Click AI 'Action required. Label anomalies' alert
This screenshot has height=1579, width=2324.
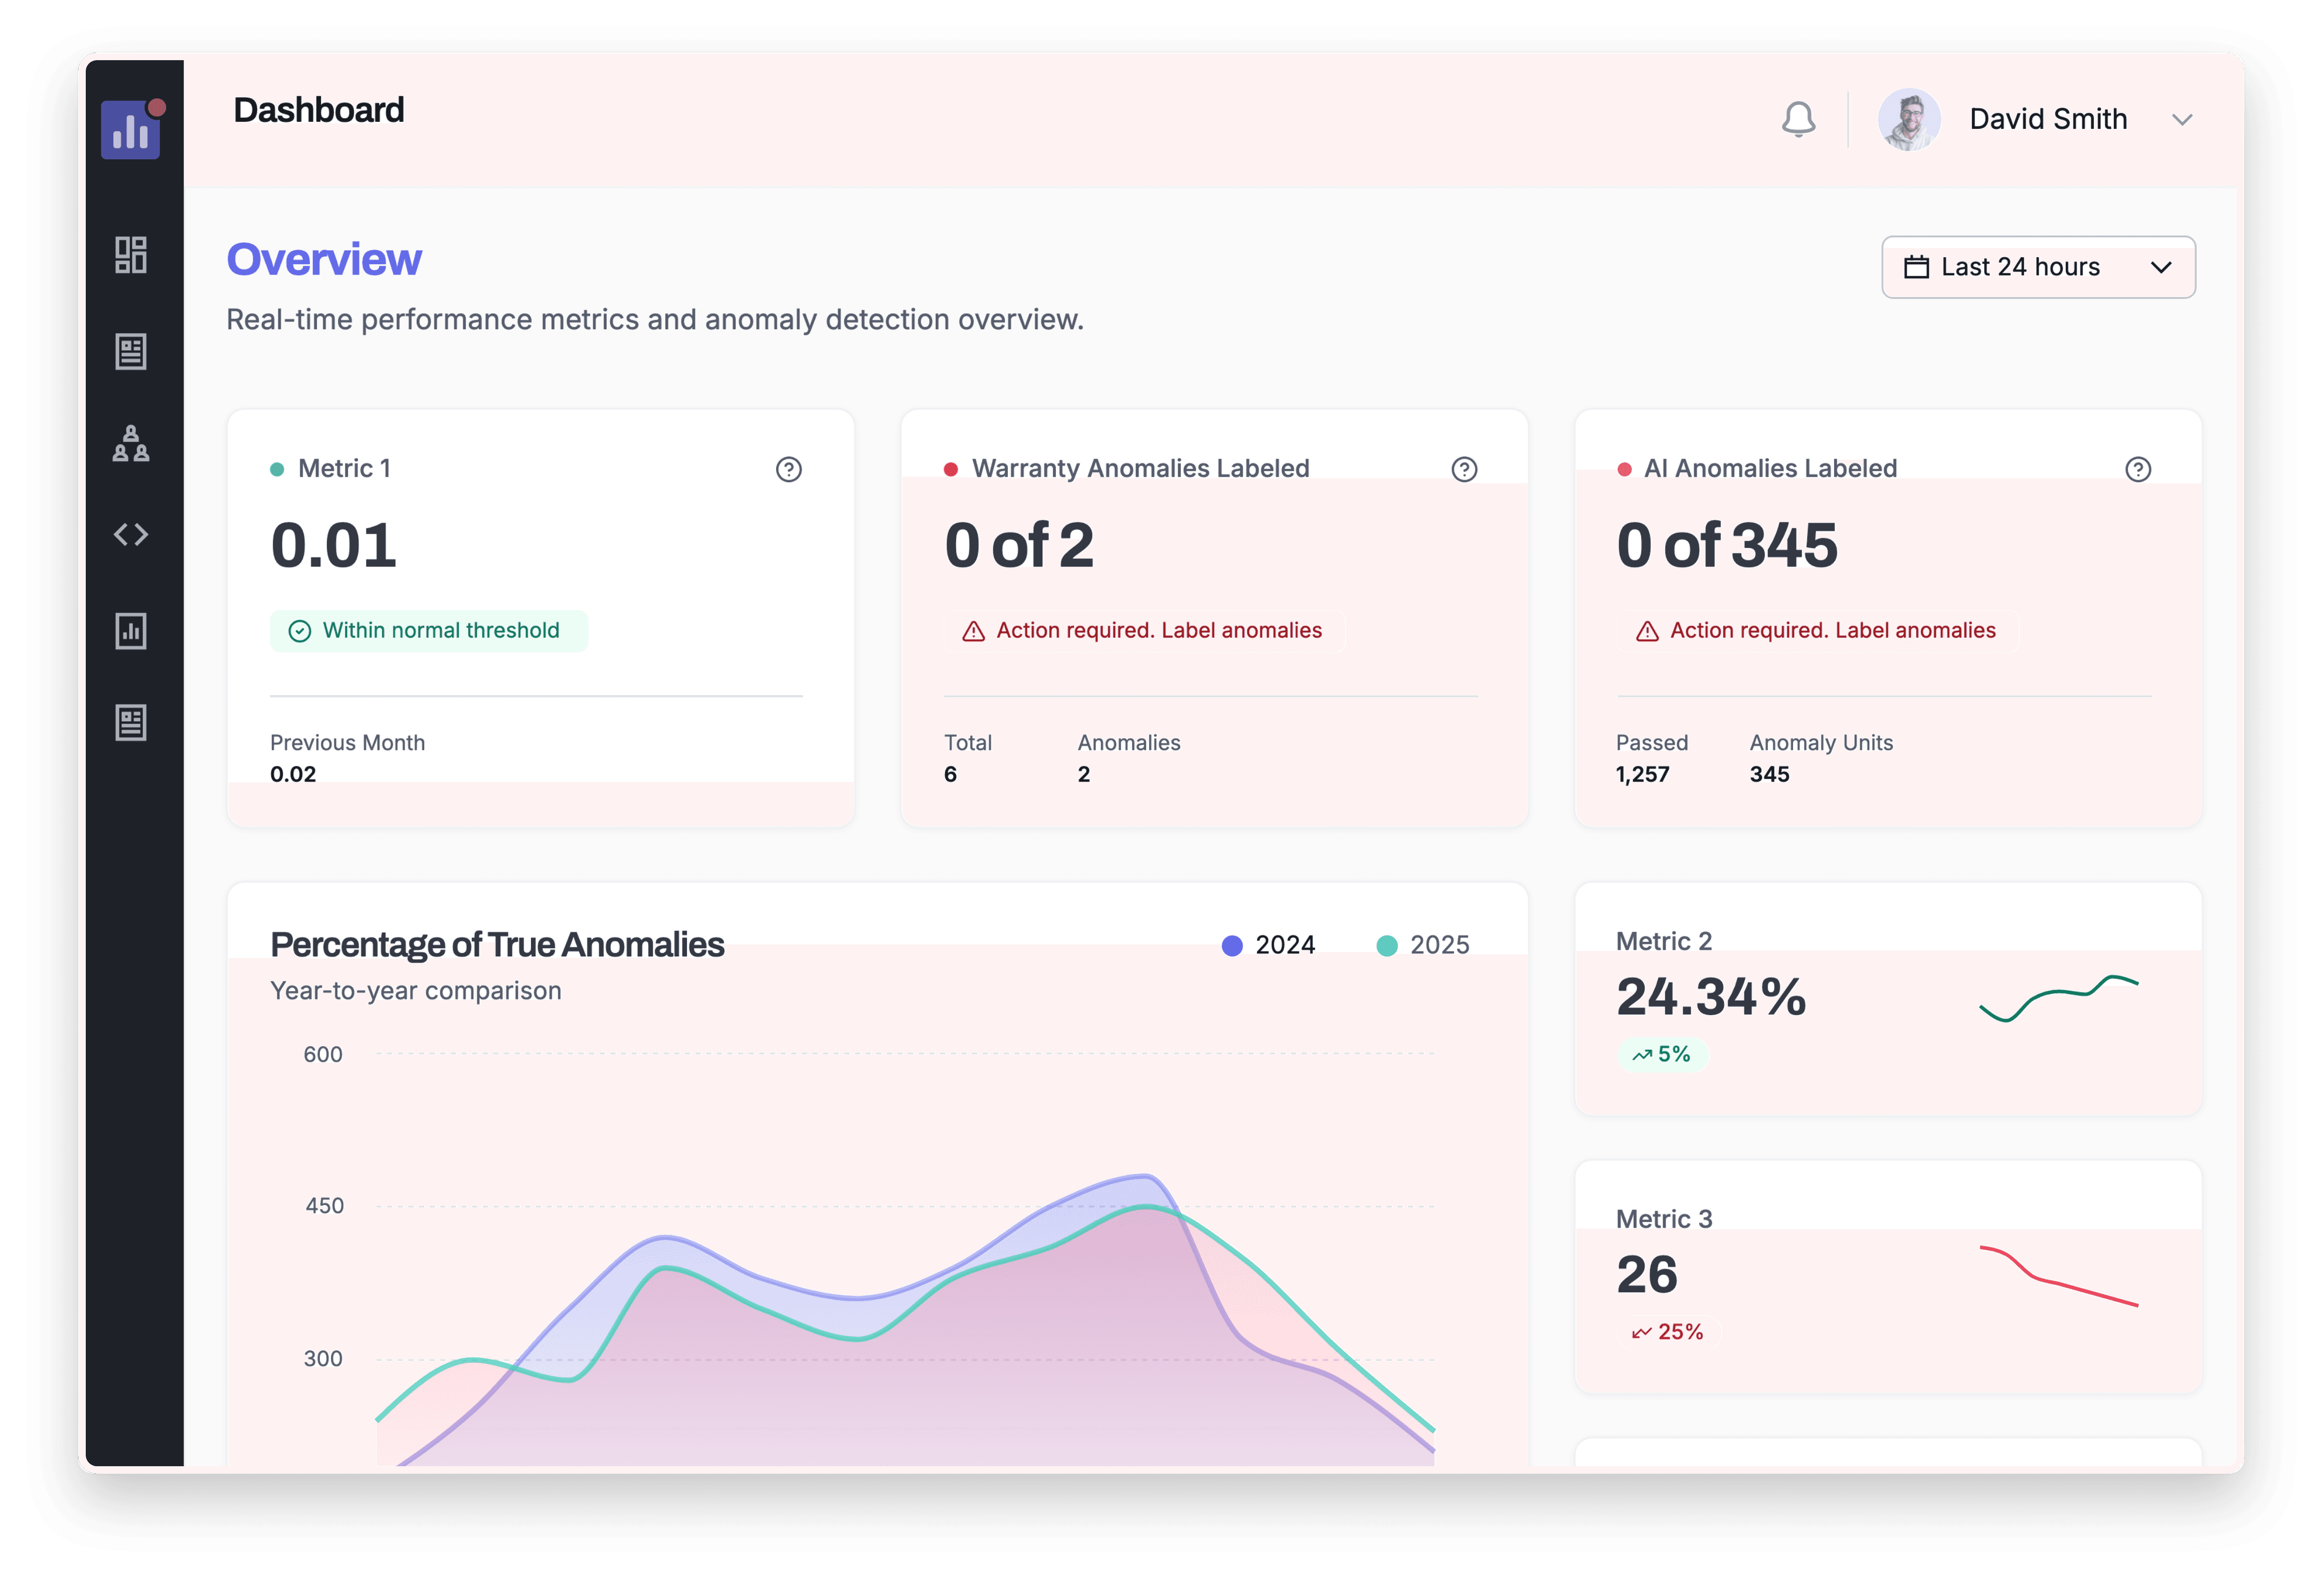tap(1816, 631)
